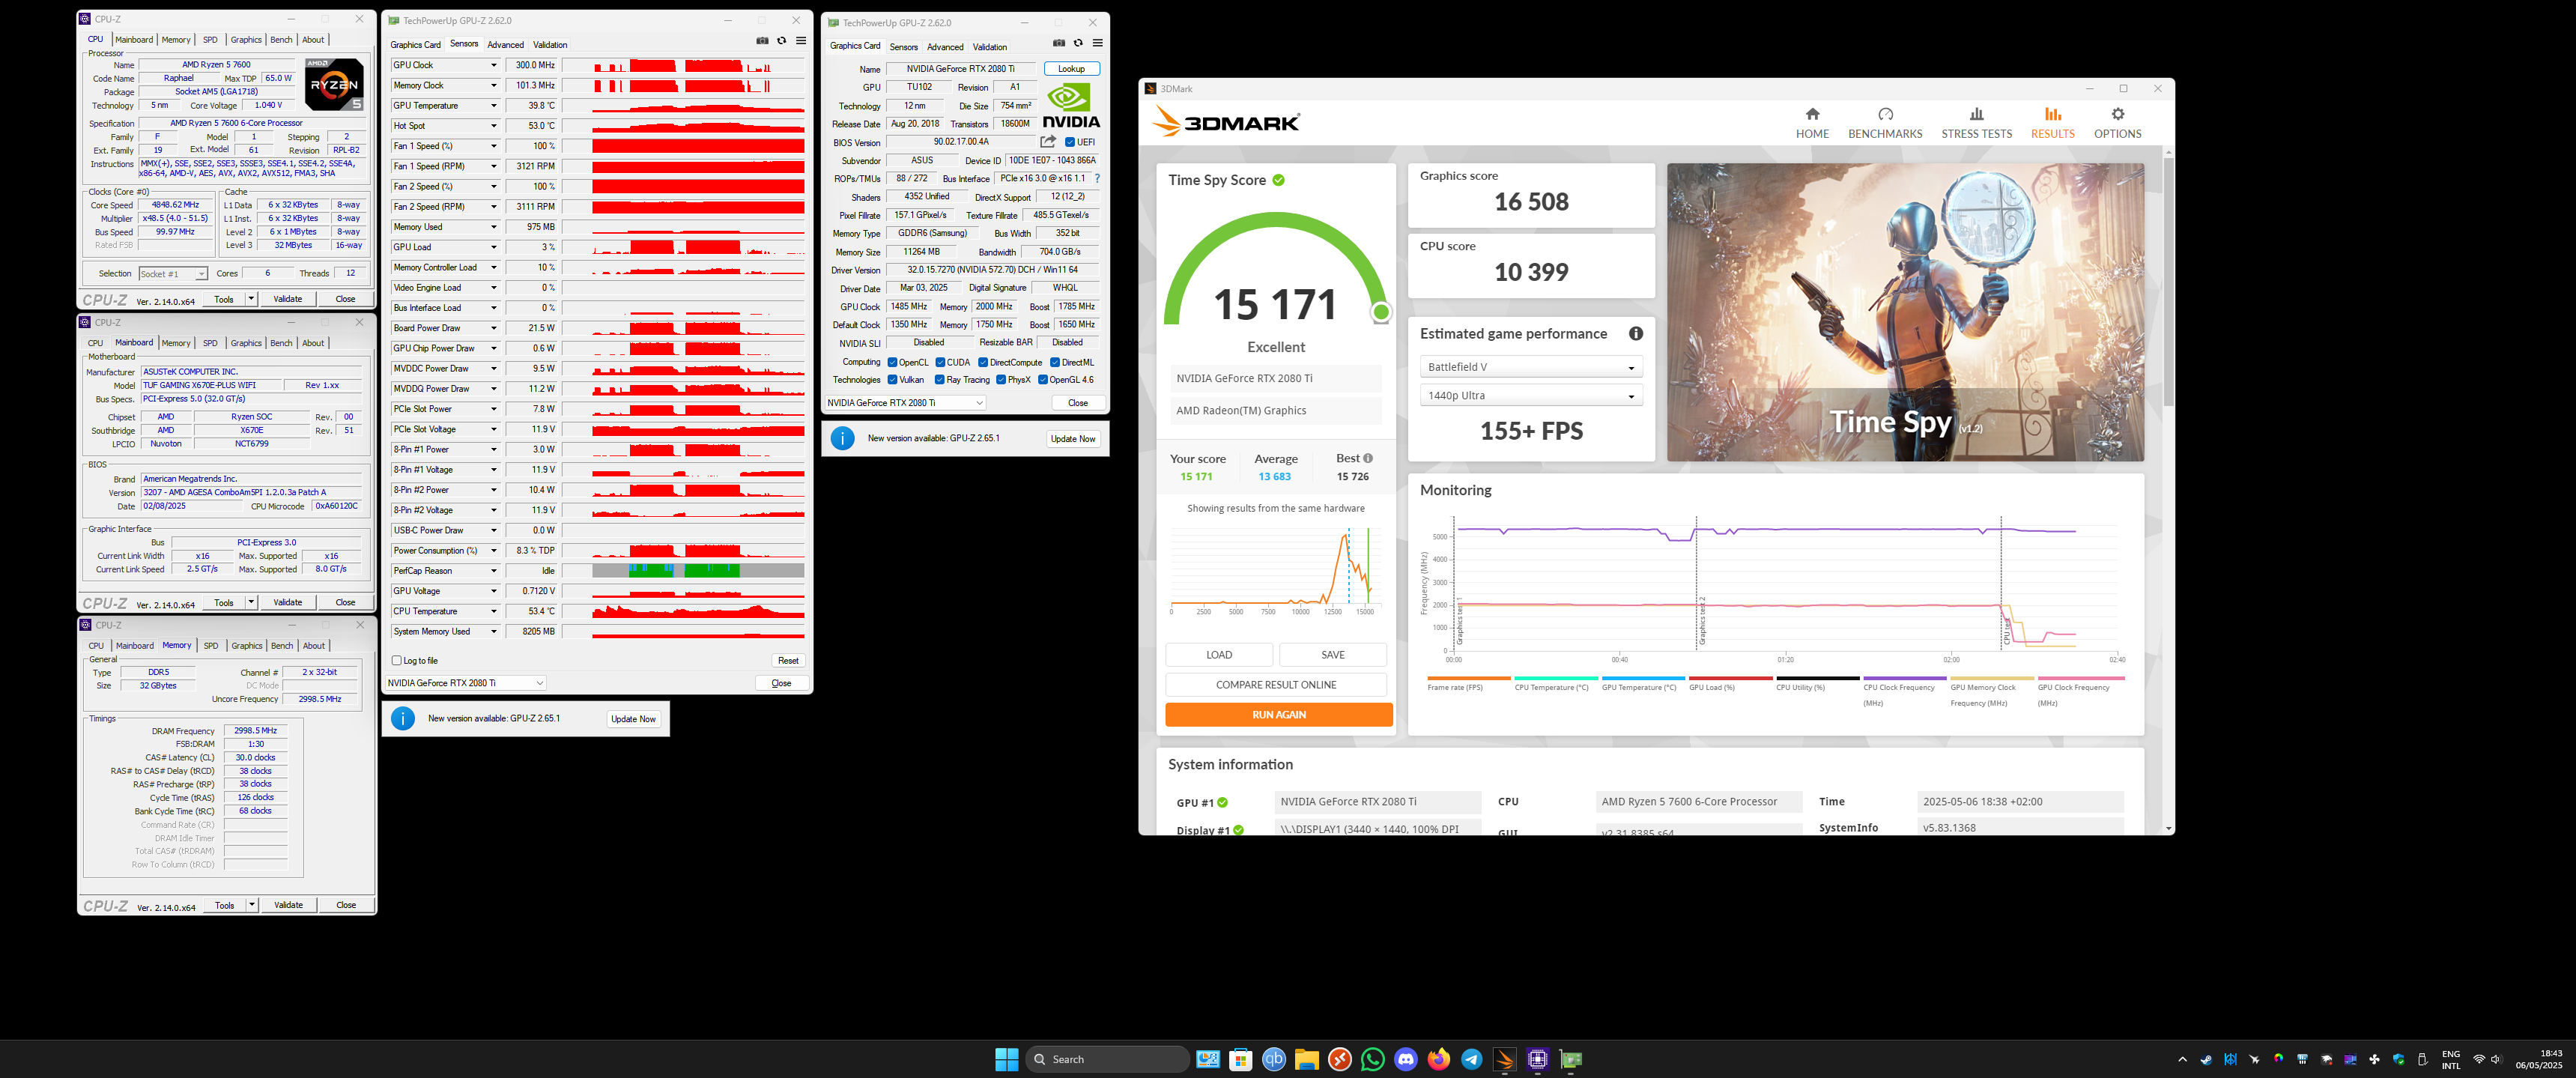Open GPU Clock sensor dropdown arrow

493,65
